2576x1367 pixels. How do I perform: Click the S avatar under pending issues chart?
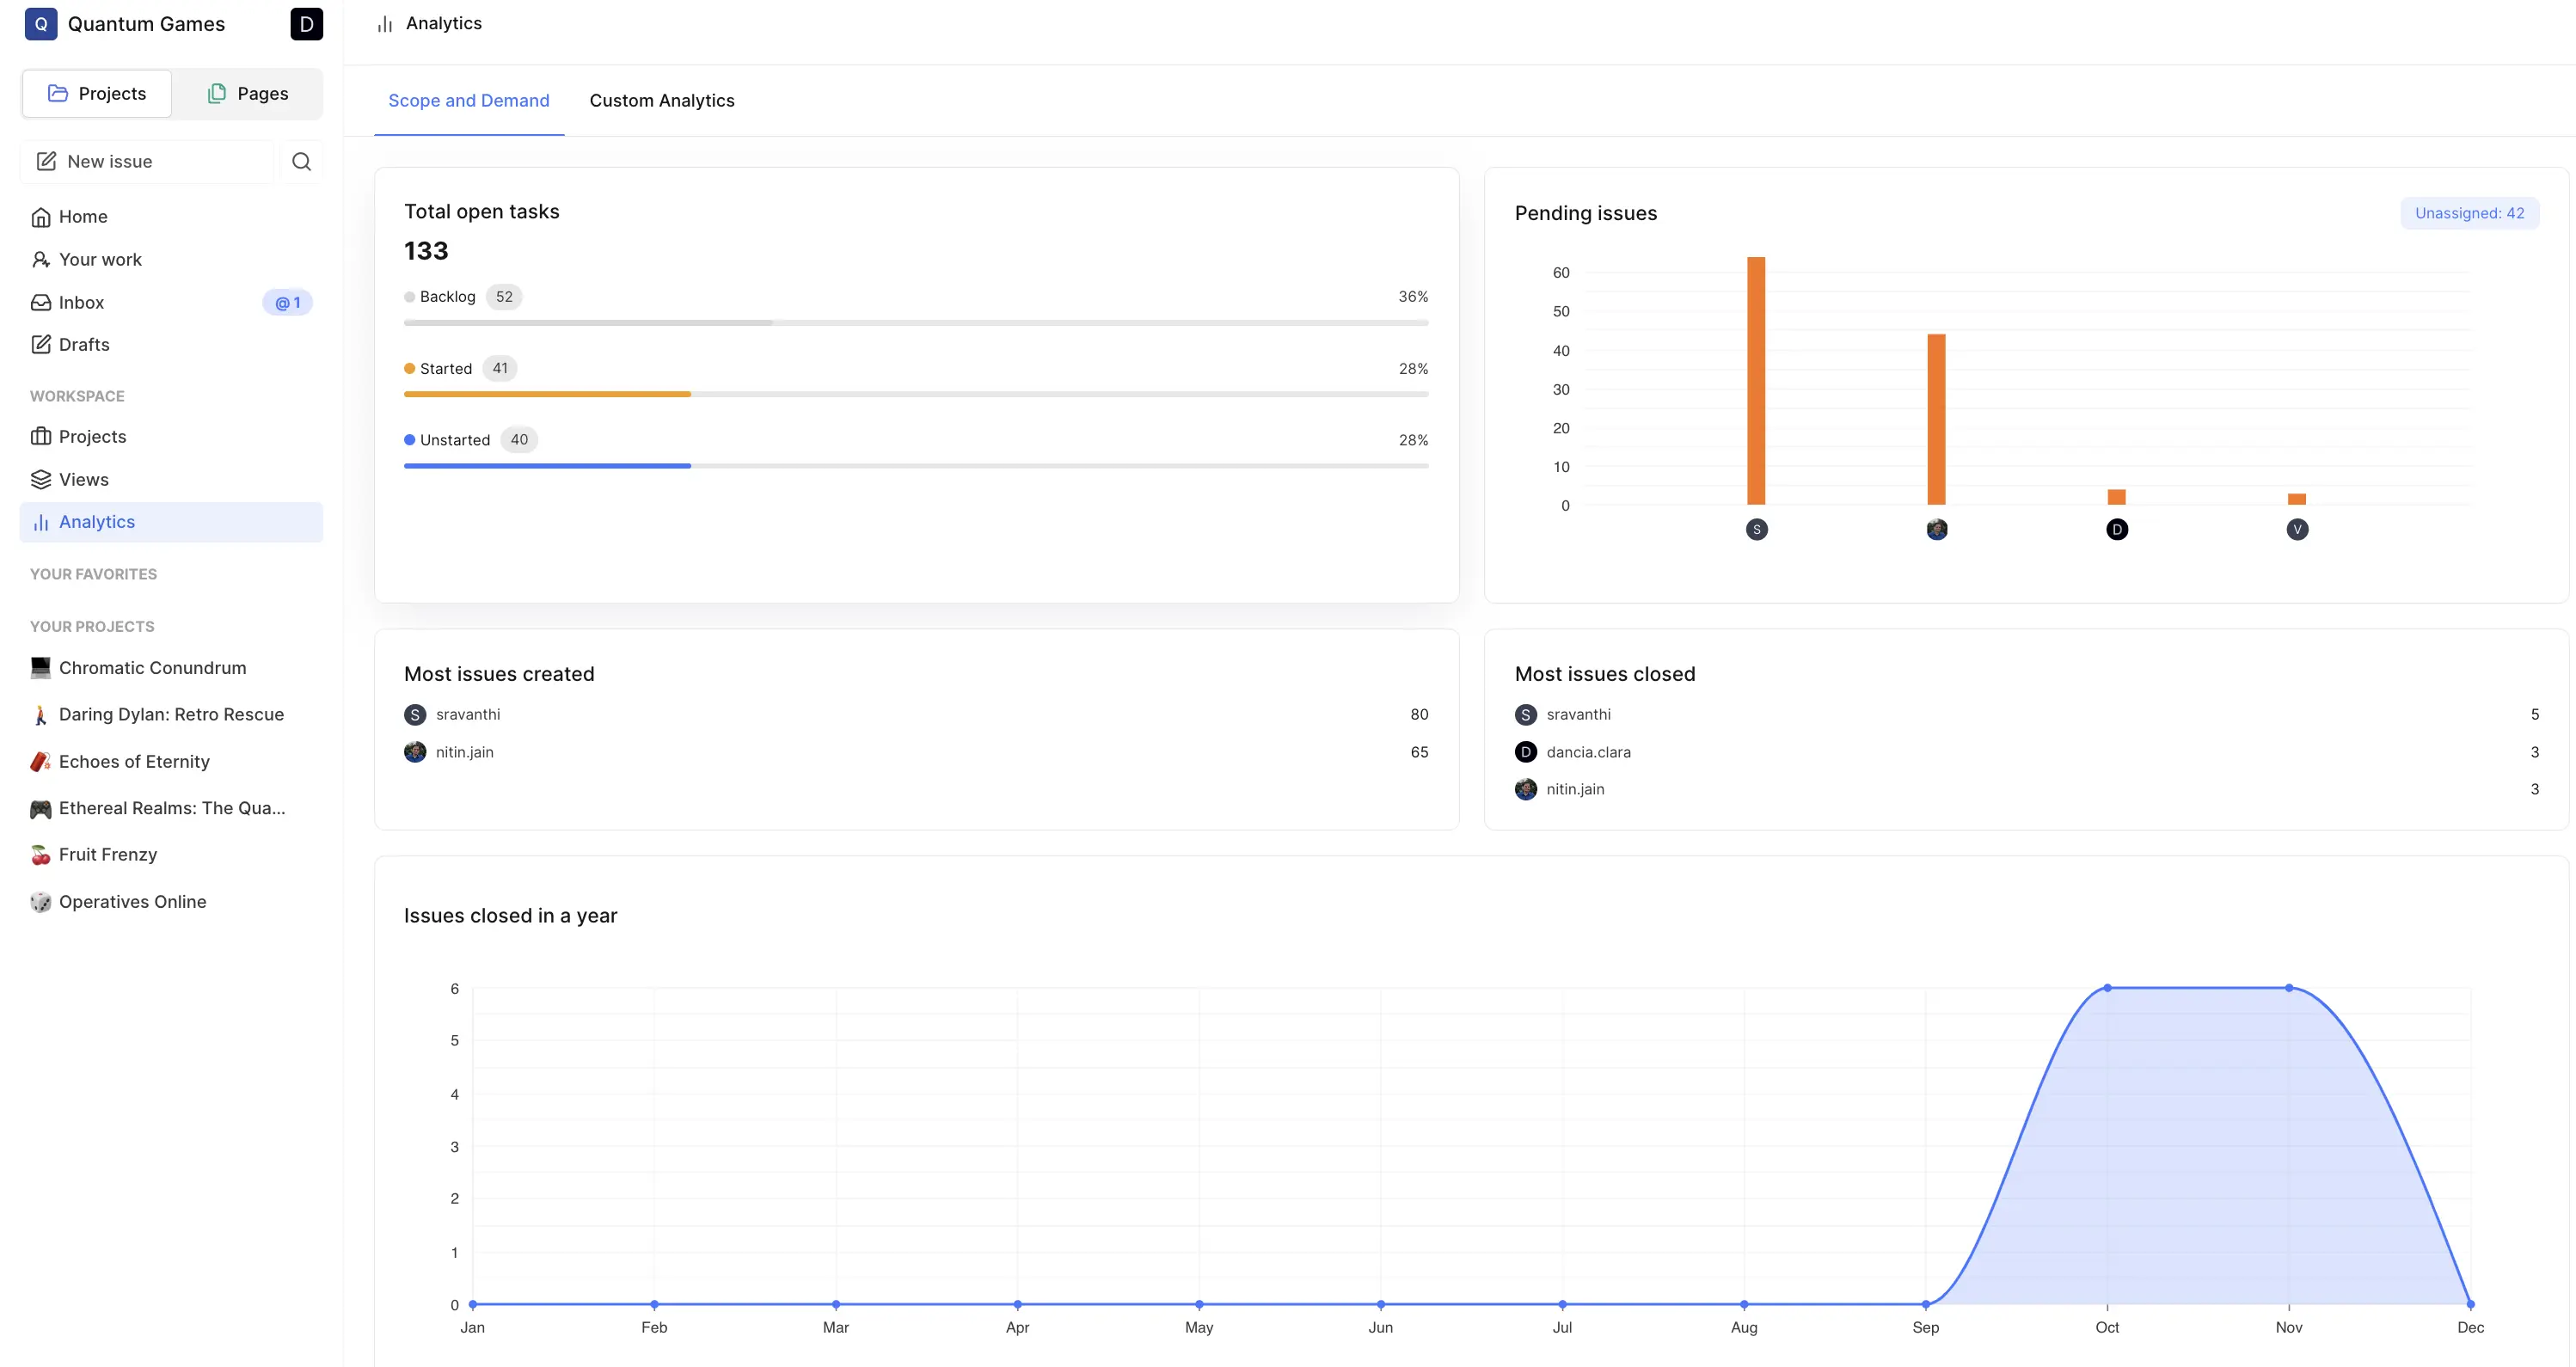1757,530
